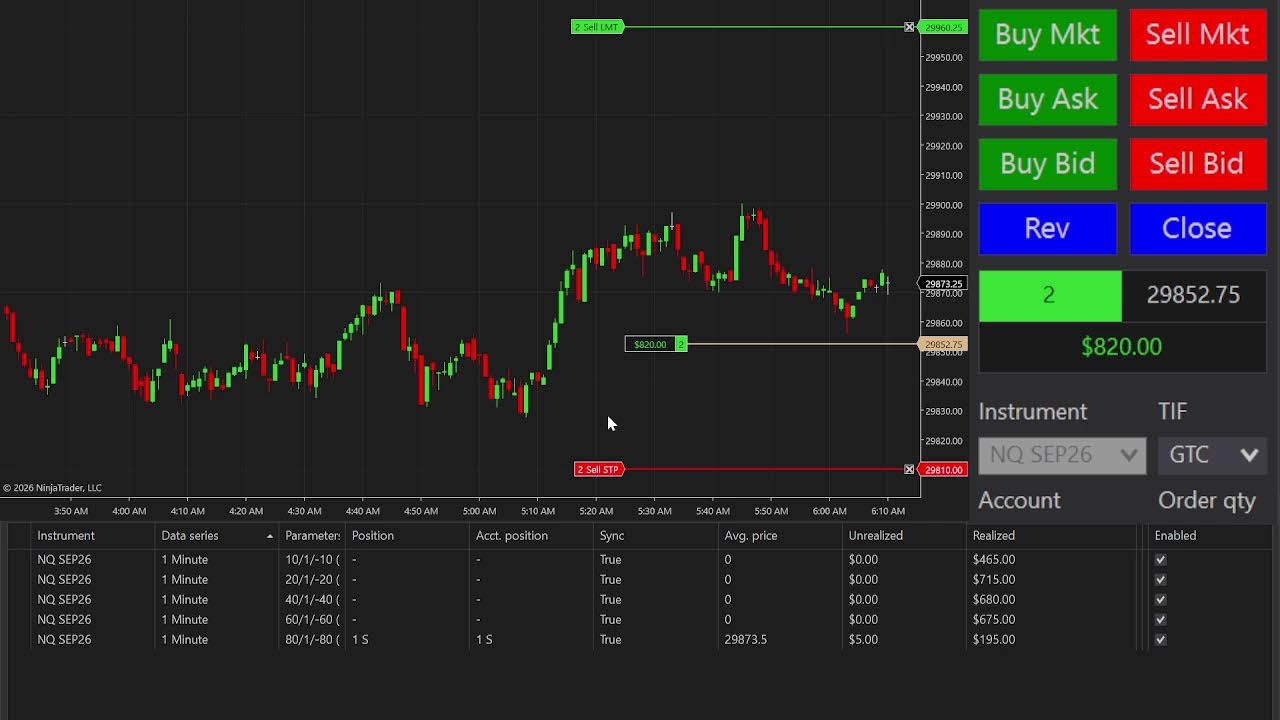
Task: Click the 29960.25 limit price tag
Action: tap(943, 27)
